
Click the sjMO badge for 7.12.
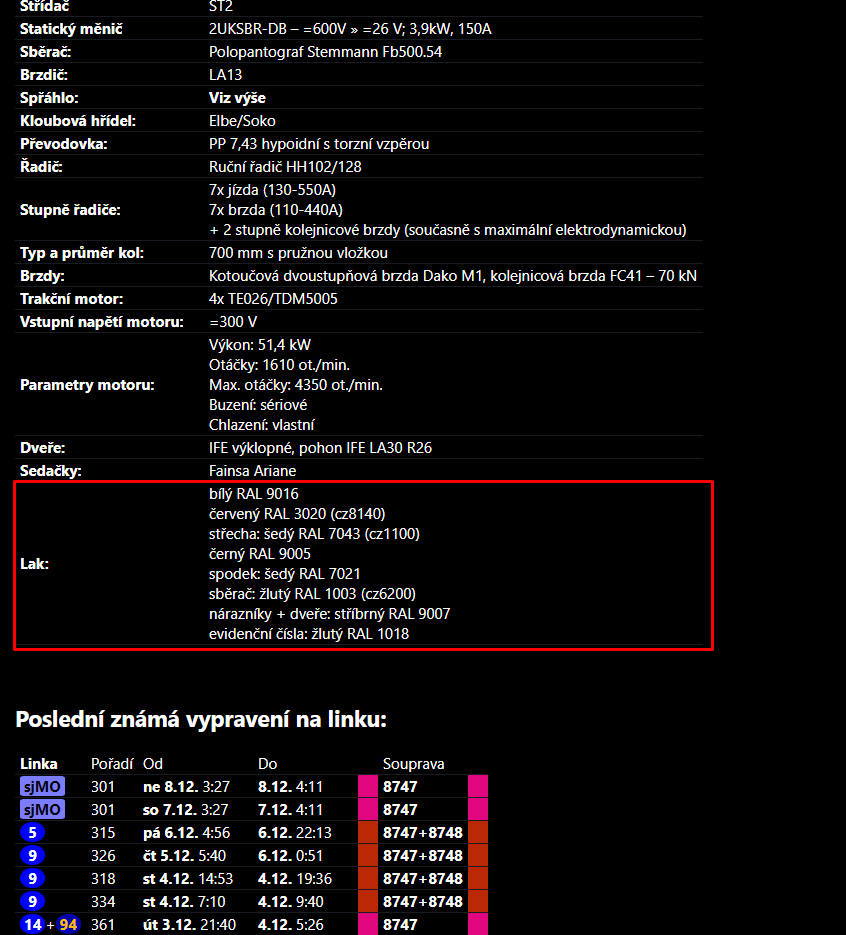pos(42,810)
